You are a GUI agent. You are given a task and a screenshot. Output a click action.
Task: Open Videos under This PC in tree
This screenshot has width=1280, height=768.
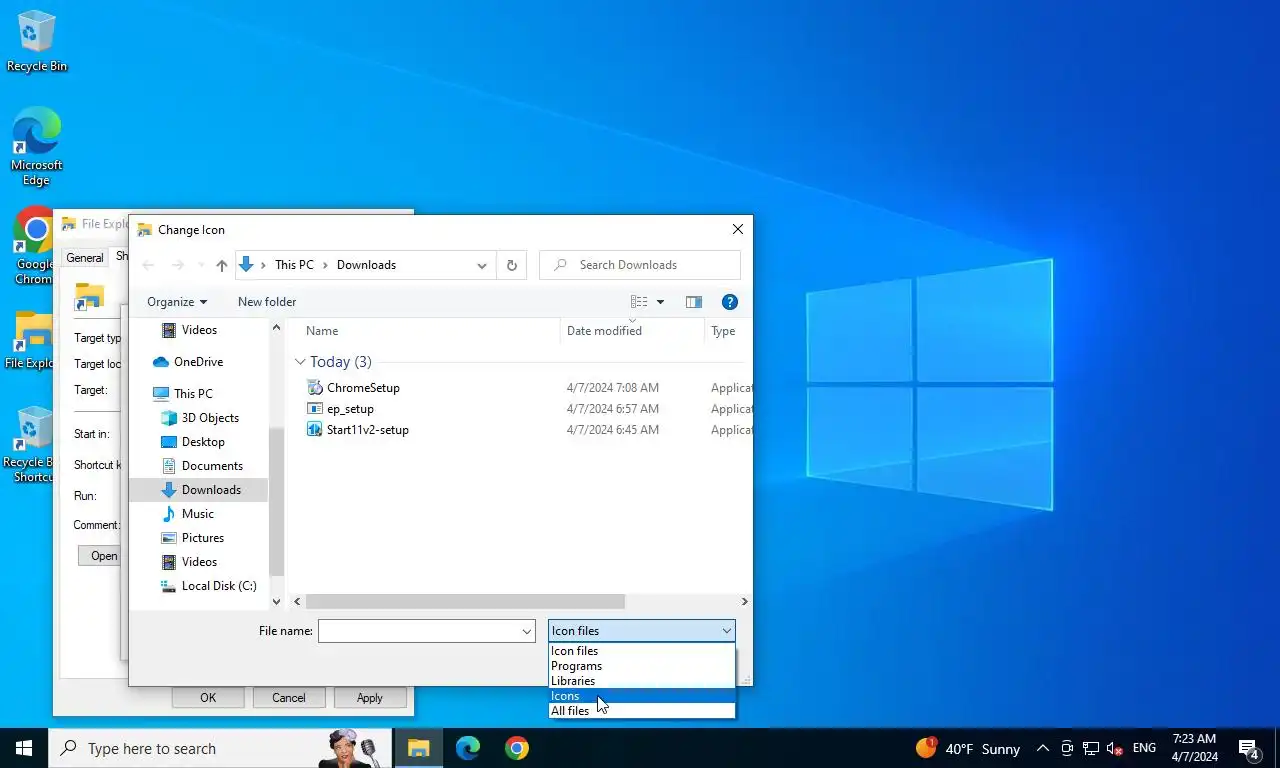coord(199,562)
